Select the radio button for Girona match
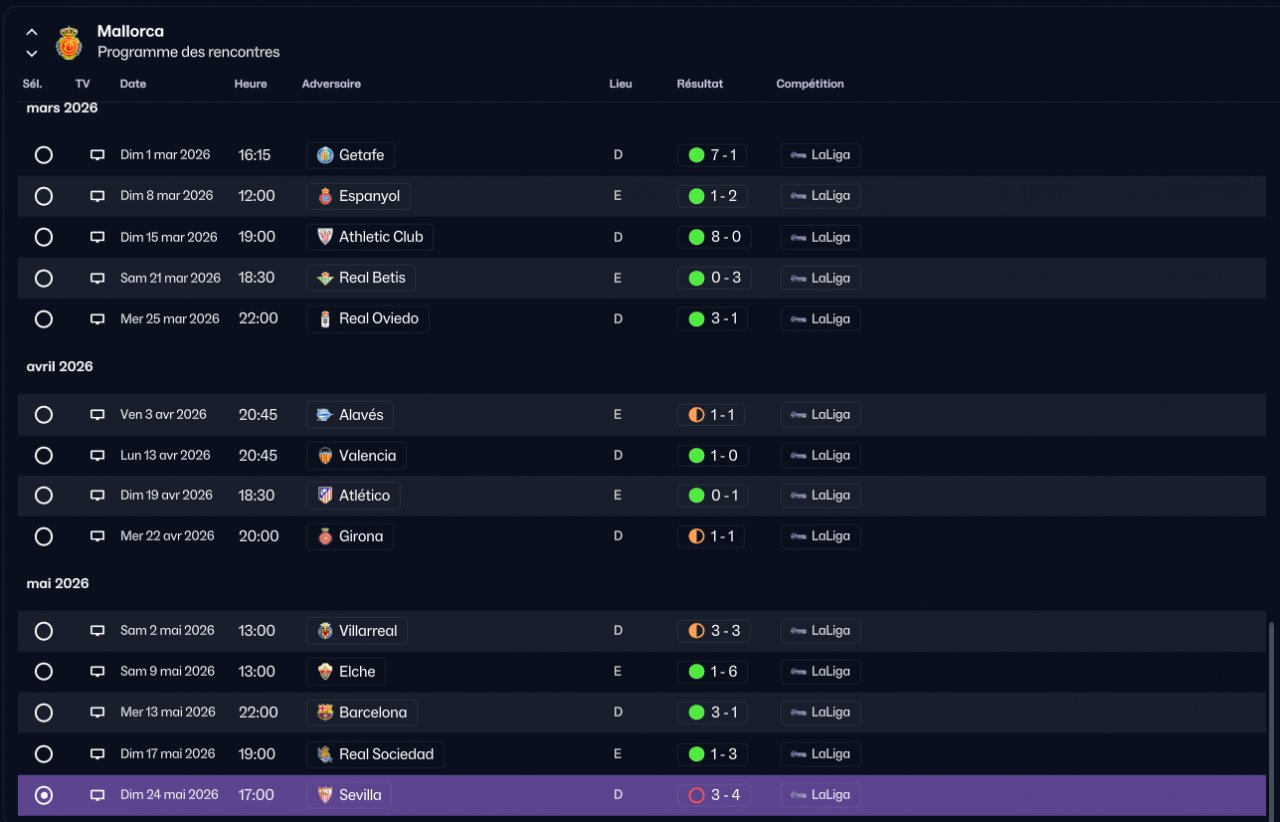Screen dimensions: 1280x822 click(x=44, y=537)
